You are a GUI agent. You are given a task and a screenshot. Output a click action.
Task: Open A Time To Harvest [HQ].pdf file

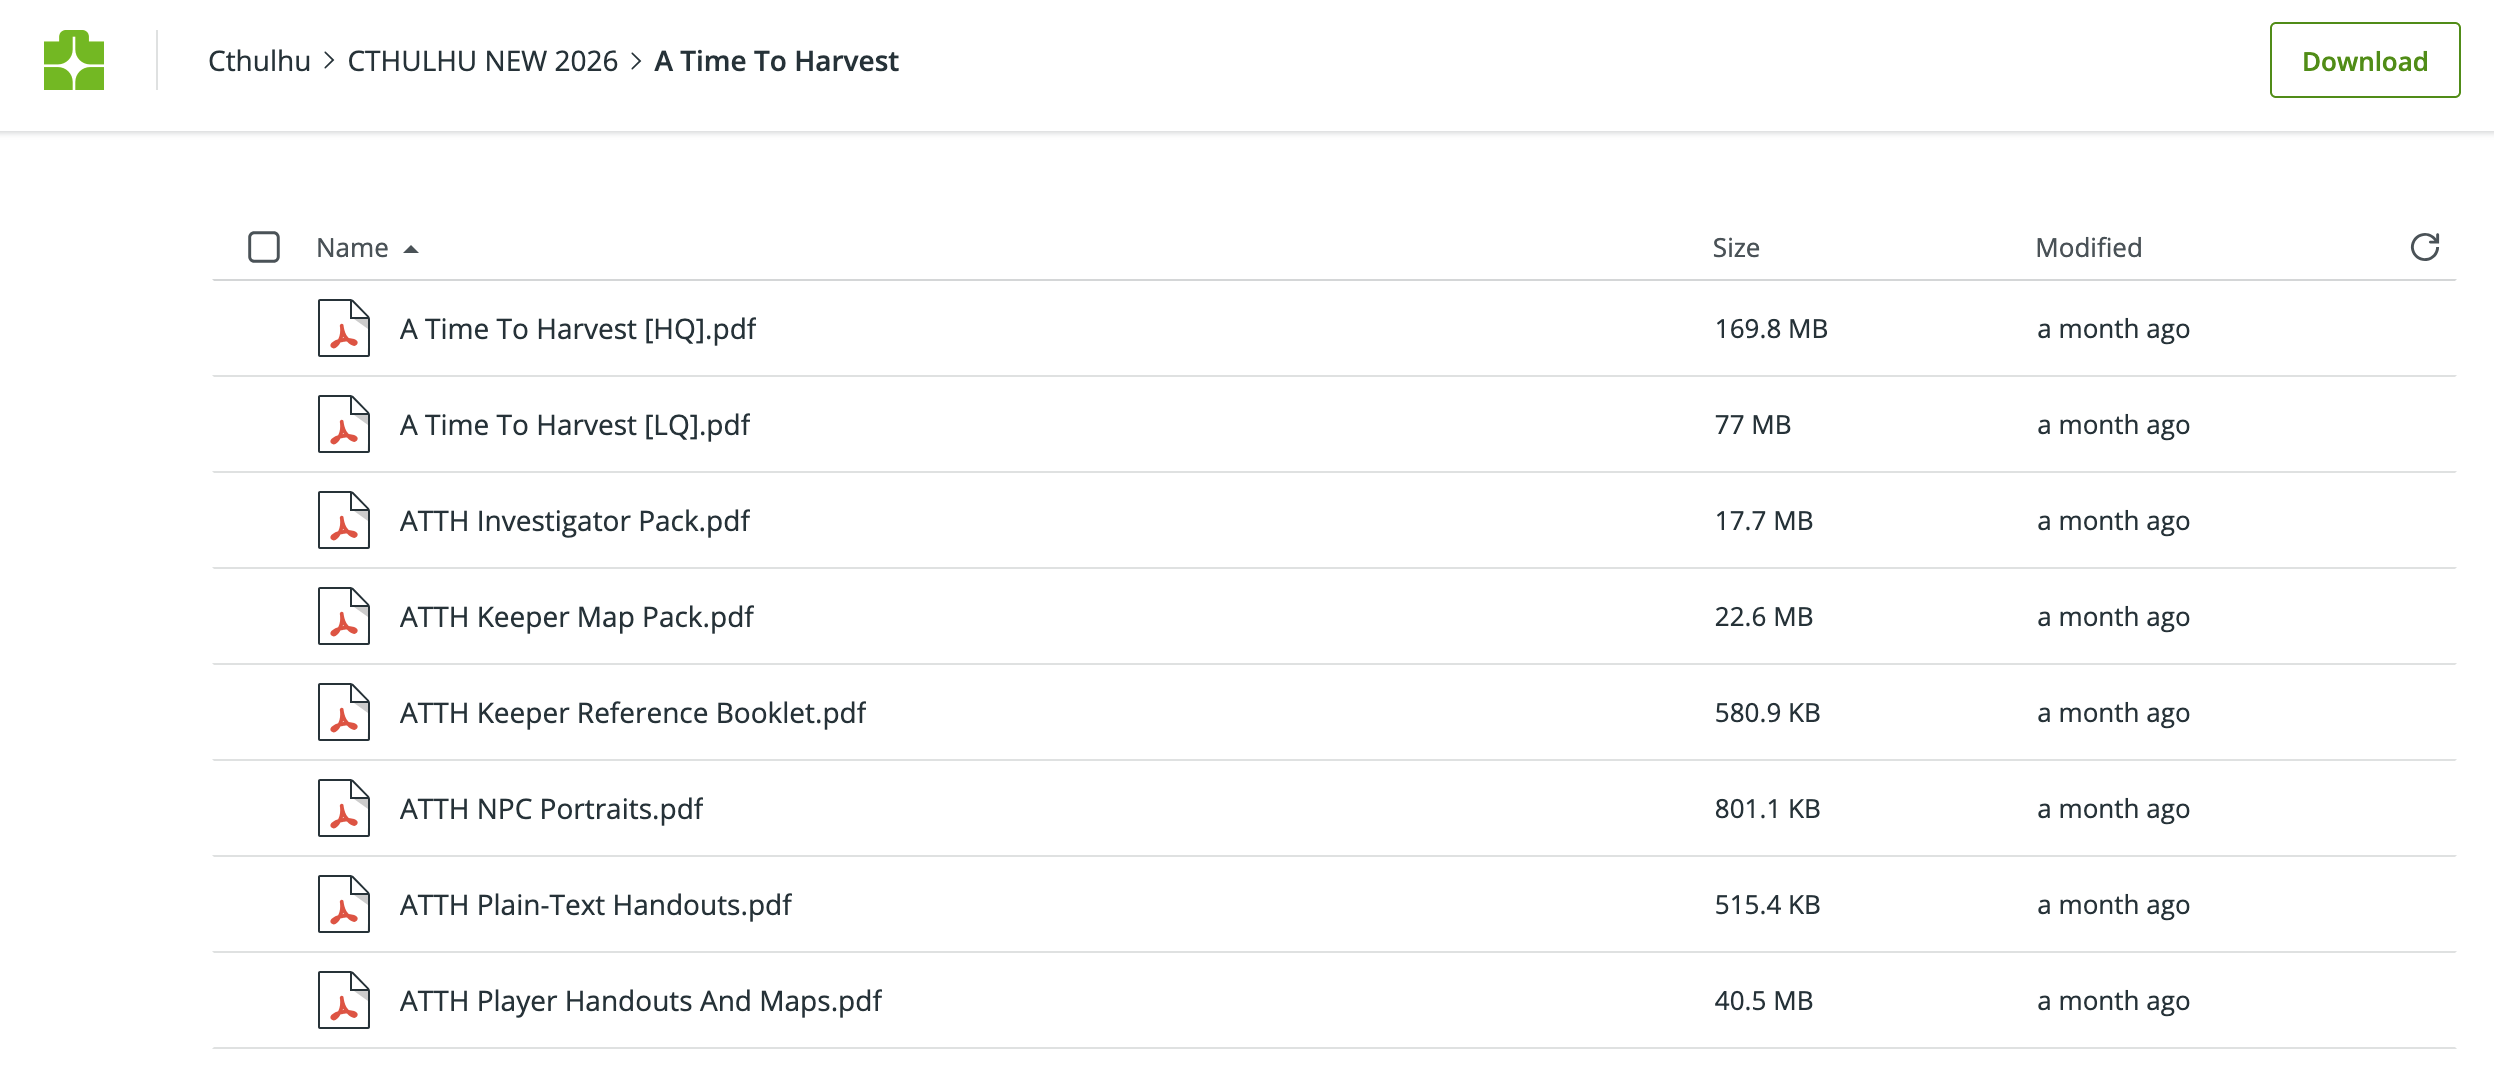pos(577,329)
